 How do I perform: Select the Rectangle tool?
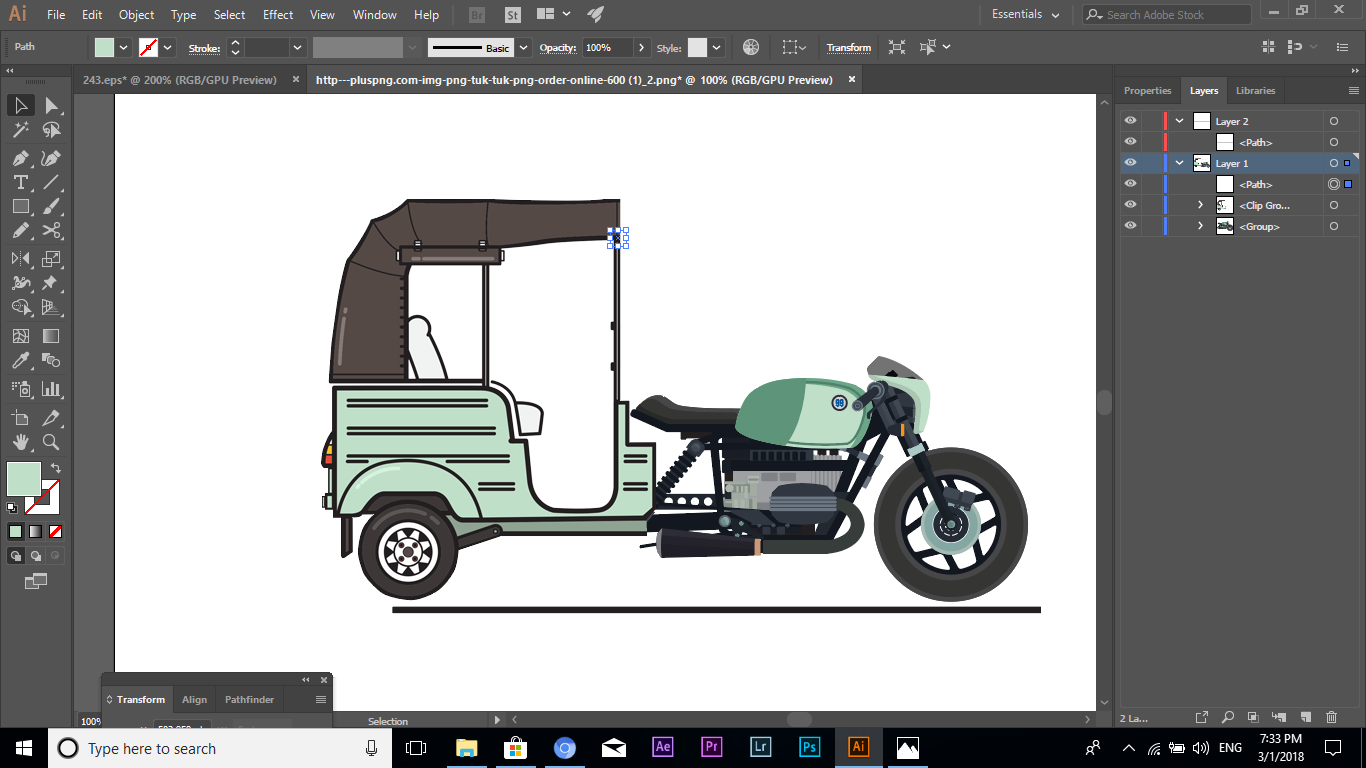pos(20,206)
